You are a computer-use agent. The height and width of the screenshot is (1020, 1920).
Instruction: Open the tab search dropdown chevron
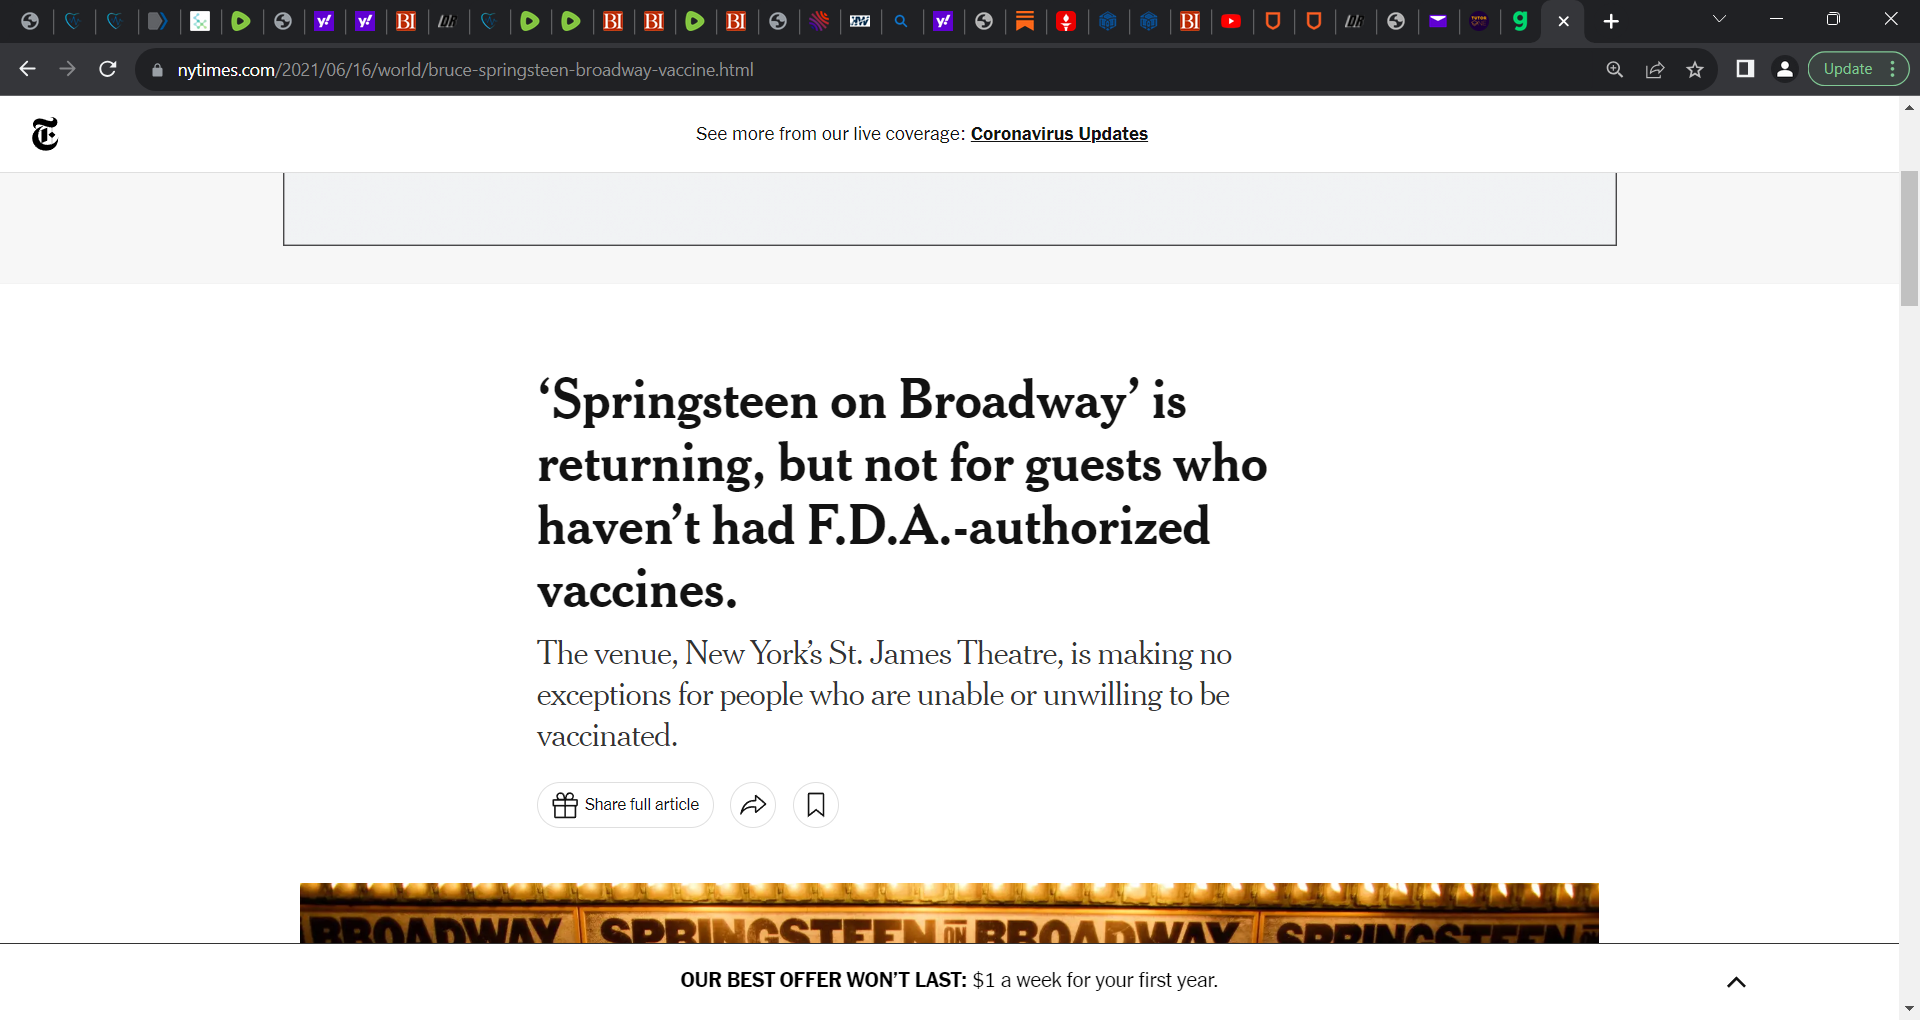[1719, 20]
